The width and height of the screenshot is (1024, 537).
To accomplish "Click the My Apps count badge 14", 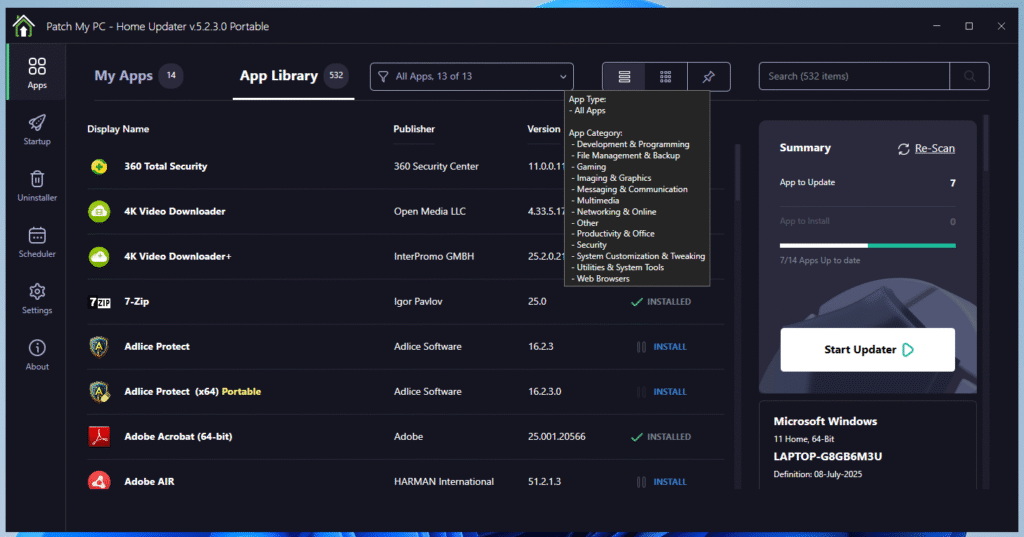I will click(171, 76).
